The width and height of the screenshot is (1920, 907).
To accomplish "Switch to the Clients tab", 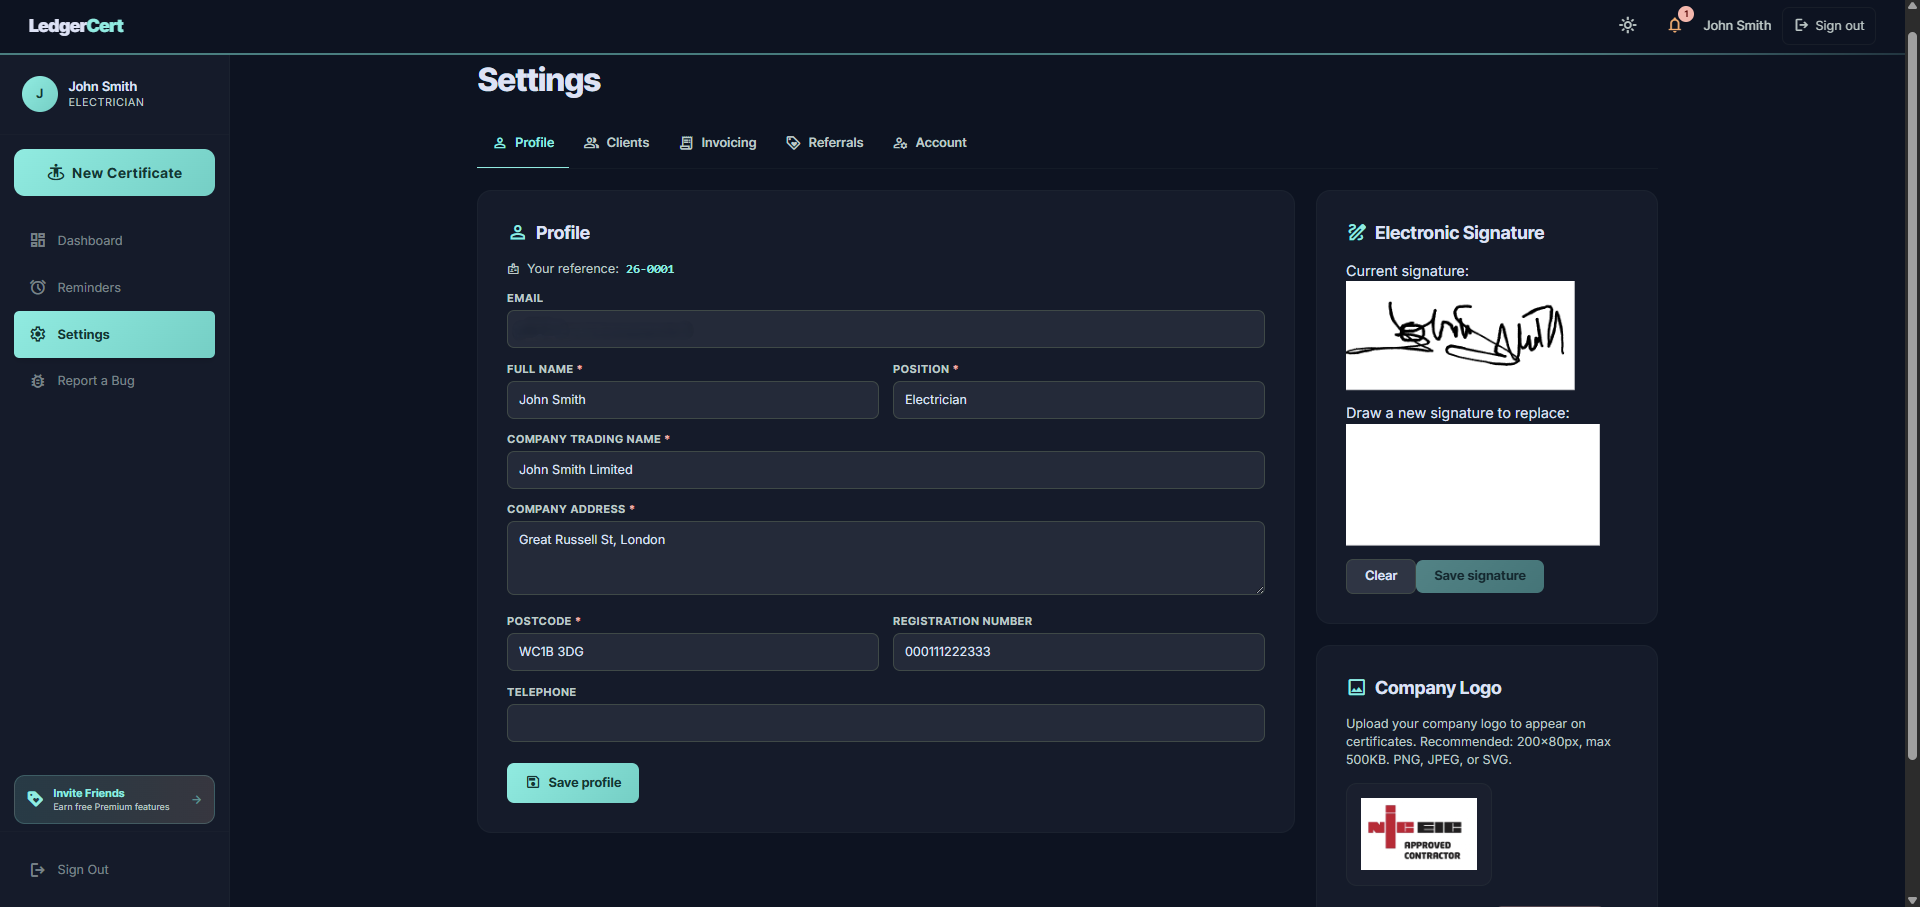I will tap(616, 142).
